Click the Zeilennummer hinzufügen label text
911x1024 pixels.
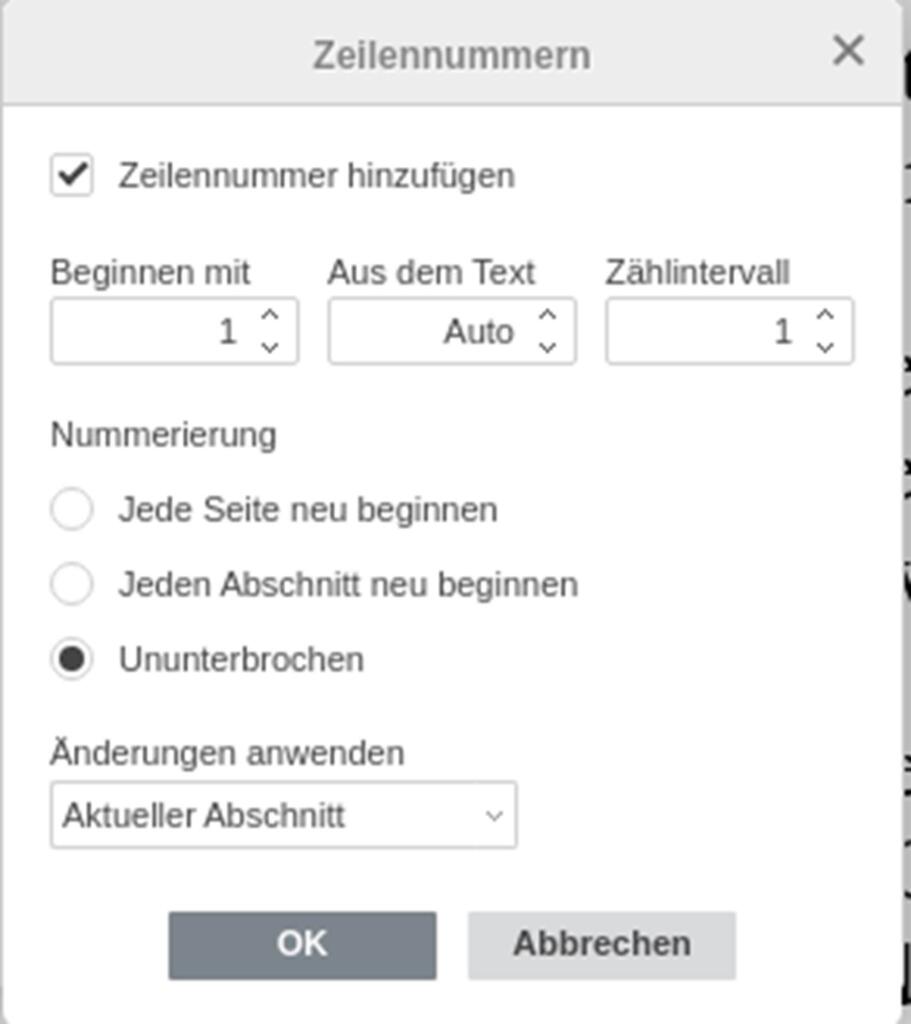[317, 176]
